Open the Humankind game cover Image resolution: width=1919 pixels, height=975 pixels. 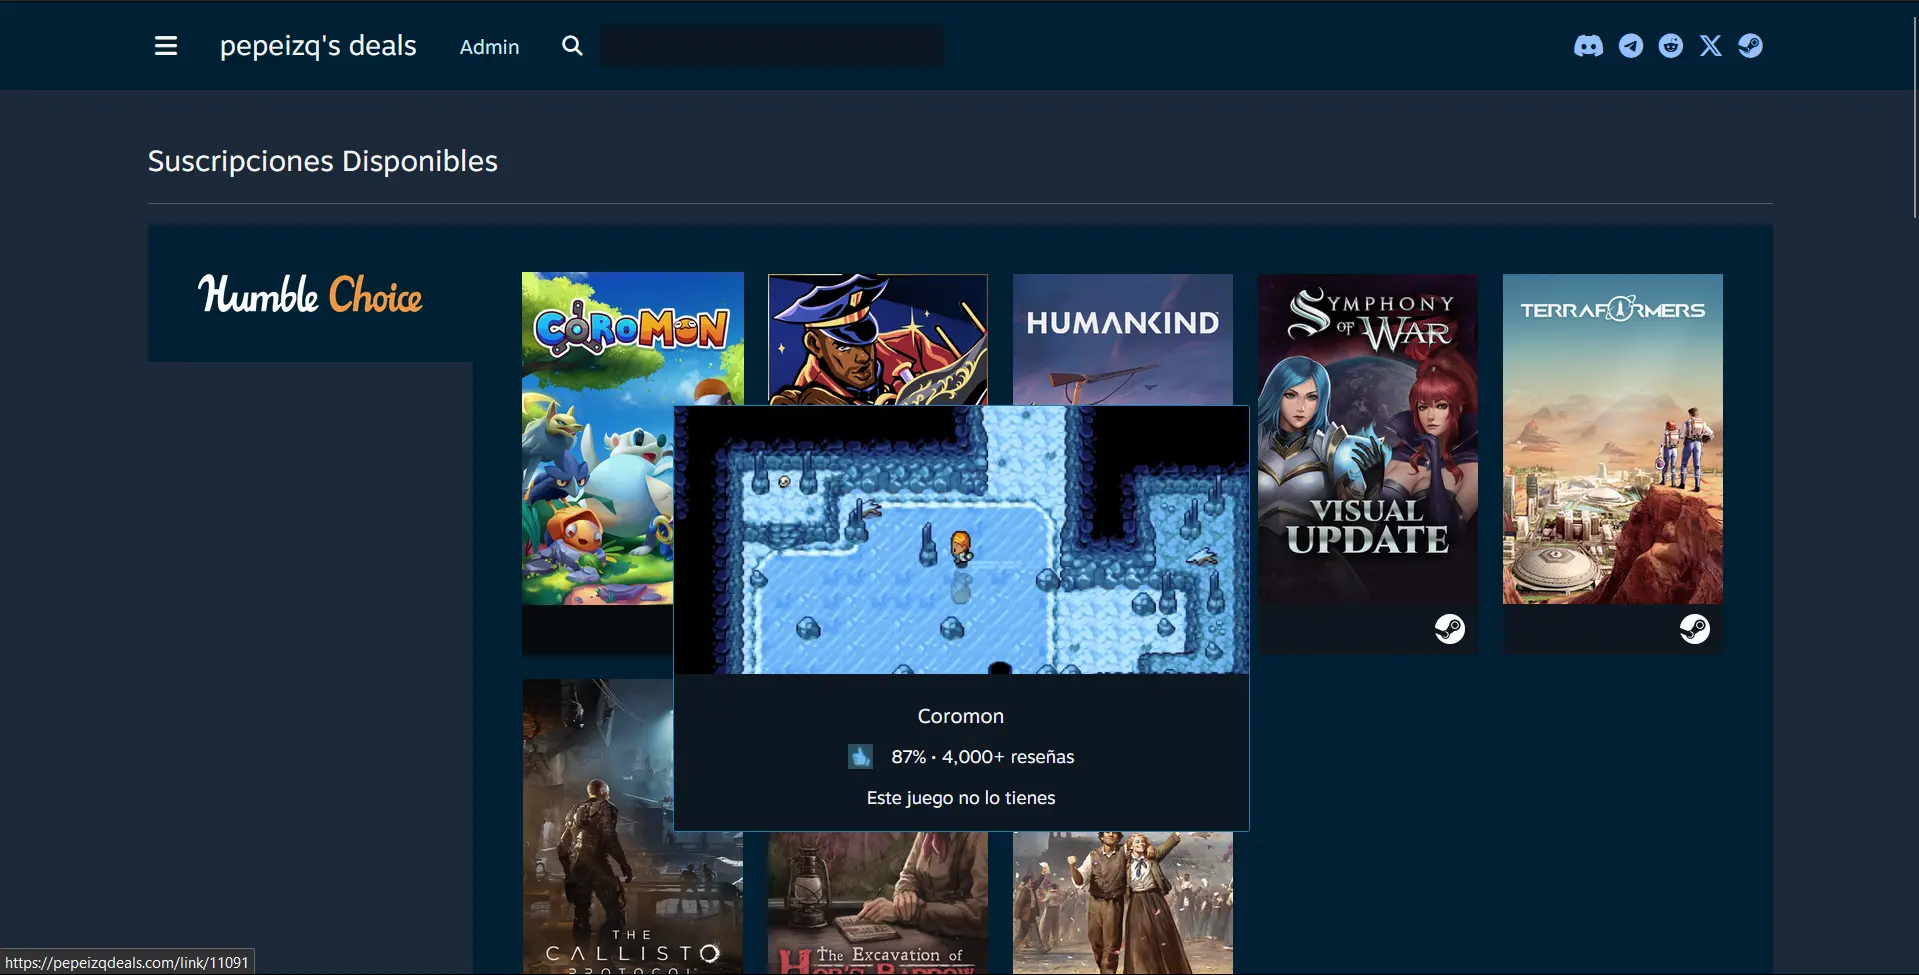(1122, 340)
